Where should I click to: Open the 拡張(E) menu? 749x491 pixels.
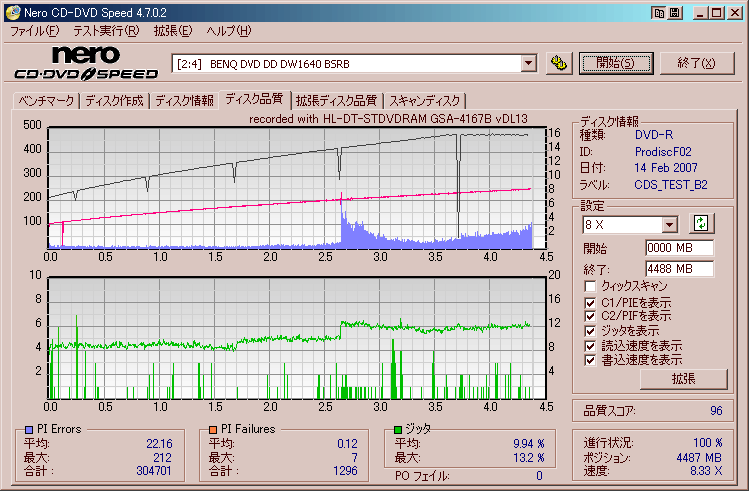pyautogui.click(x=173, y=31)
